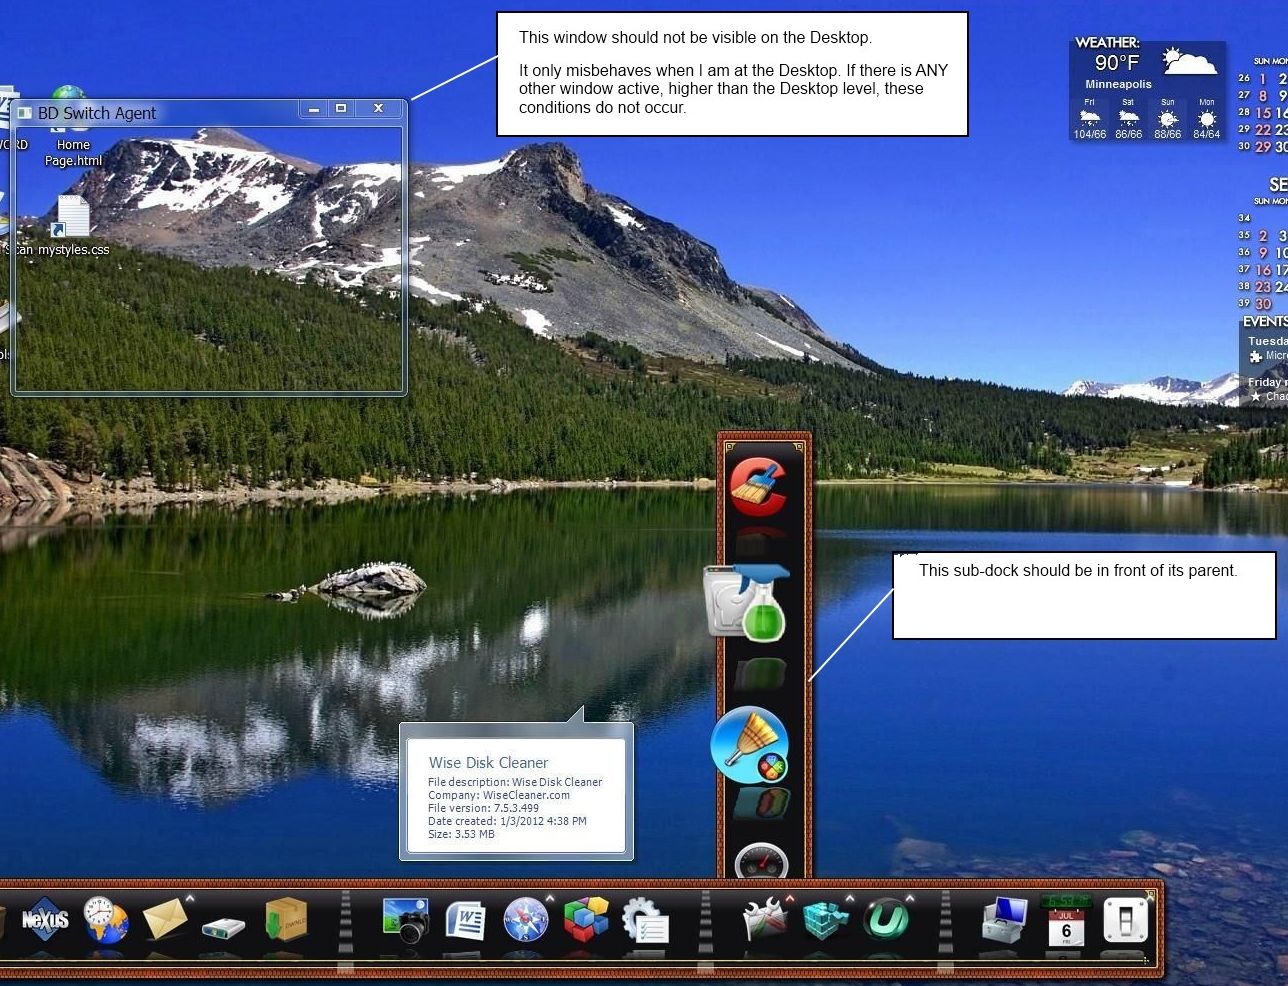Click the clock and globe dock icon

[x=104, y=920]
